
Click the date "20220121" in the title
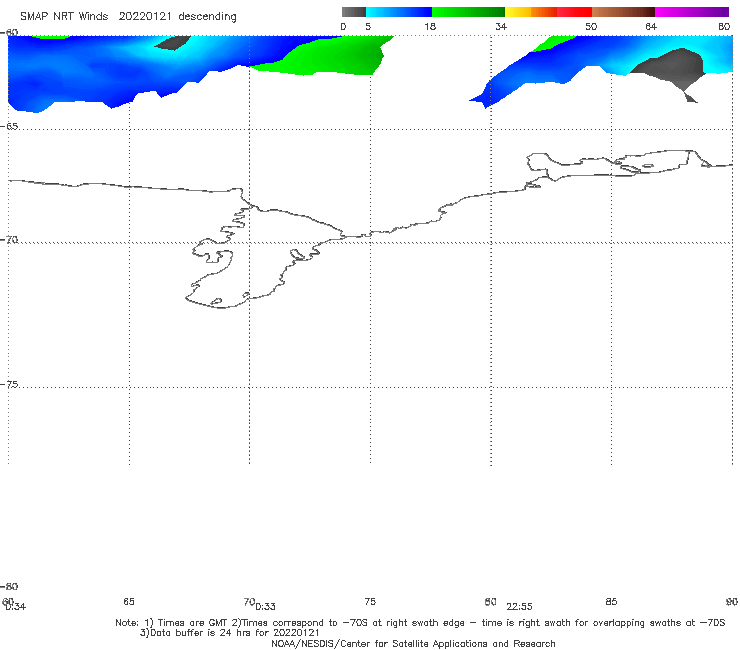click(x=145, y=16)
